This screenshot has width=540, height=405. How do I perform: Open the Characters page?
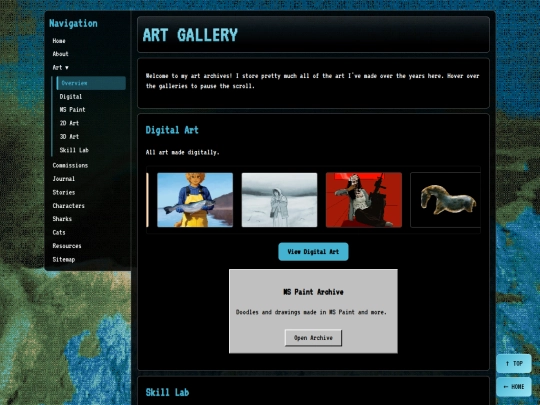69,206
